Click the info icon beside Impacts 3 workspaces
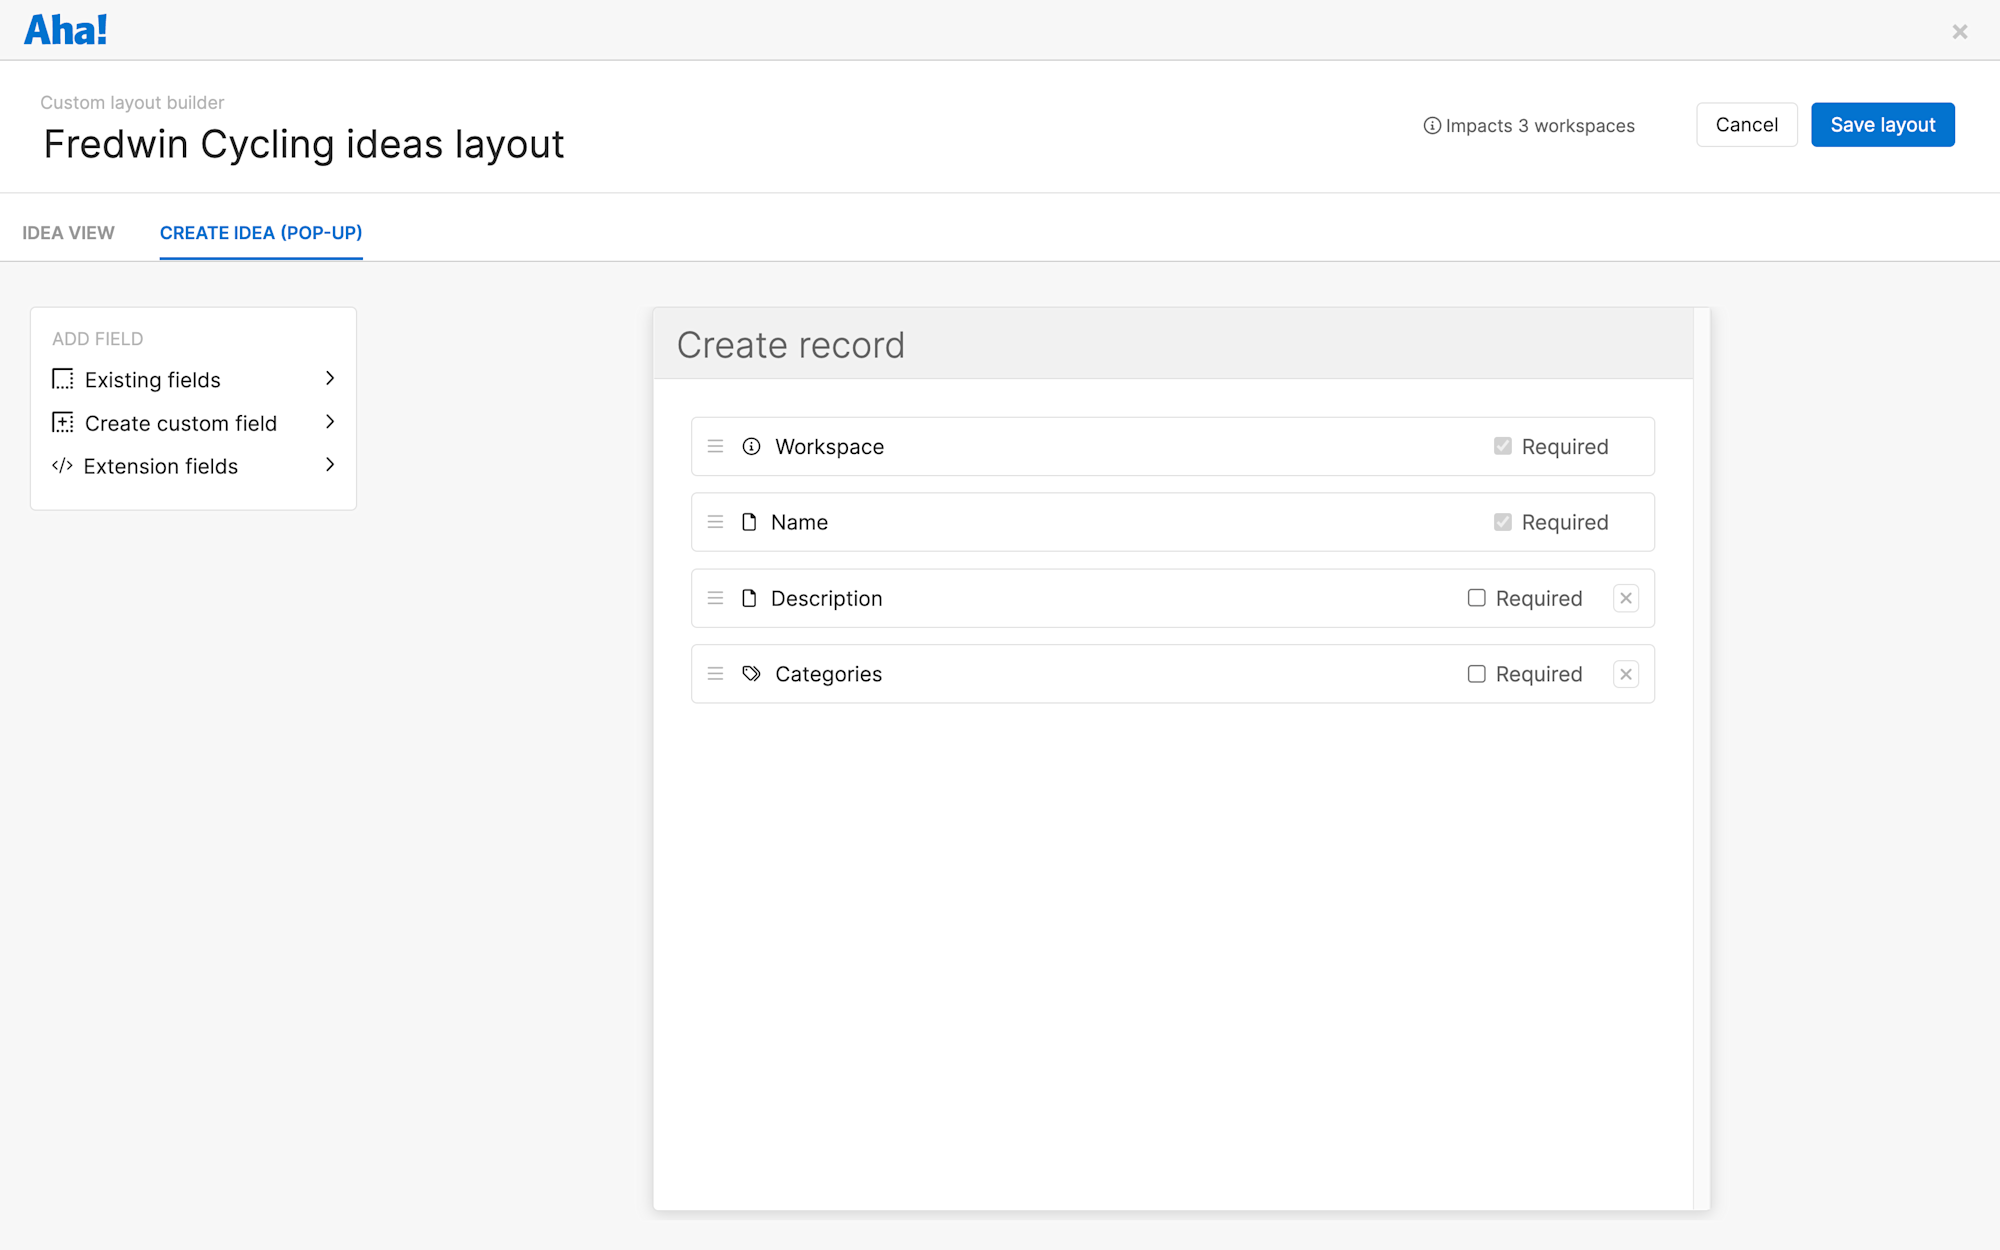This screenshot has width=2000, height=1250. (1432, 126)
